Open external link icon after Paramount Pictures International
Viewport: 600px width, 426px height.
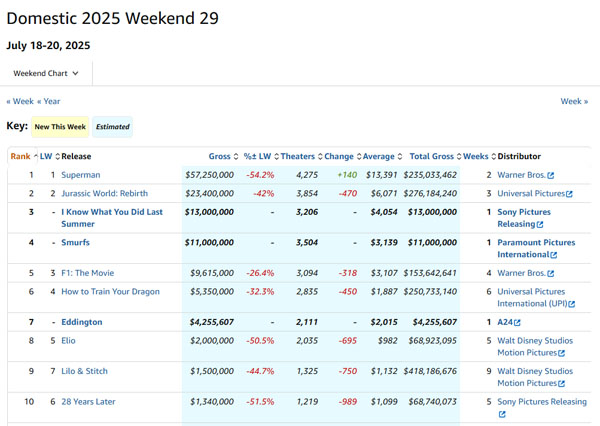click(x=554, y=255)
